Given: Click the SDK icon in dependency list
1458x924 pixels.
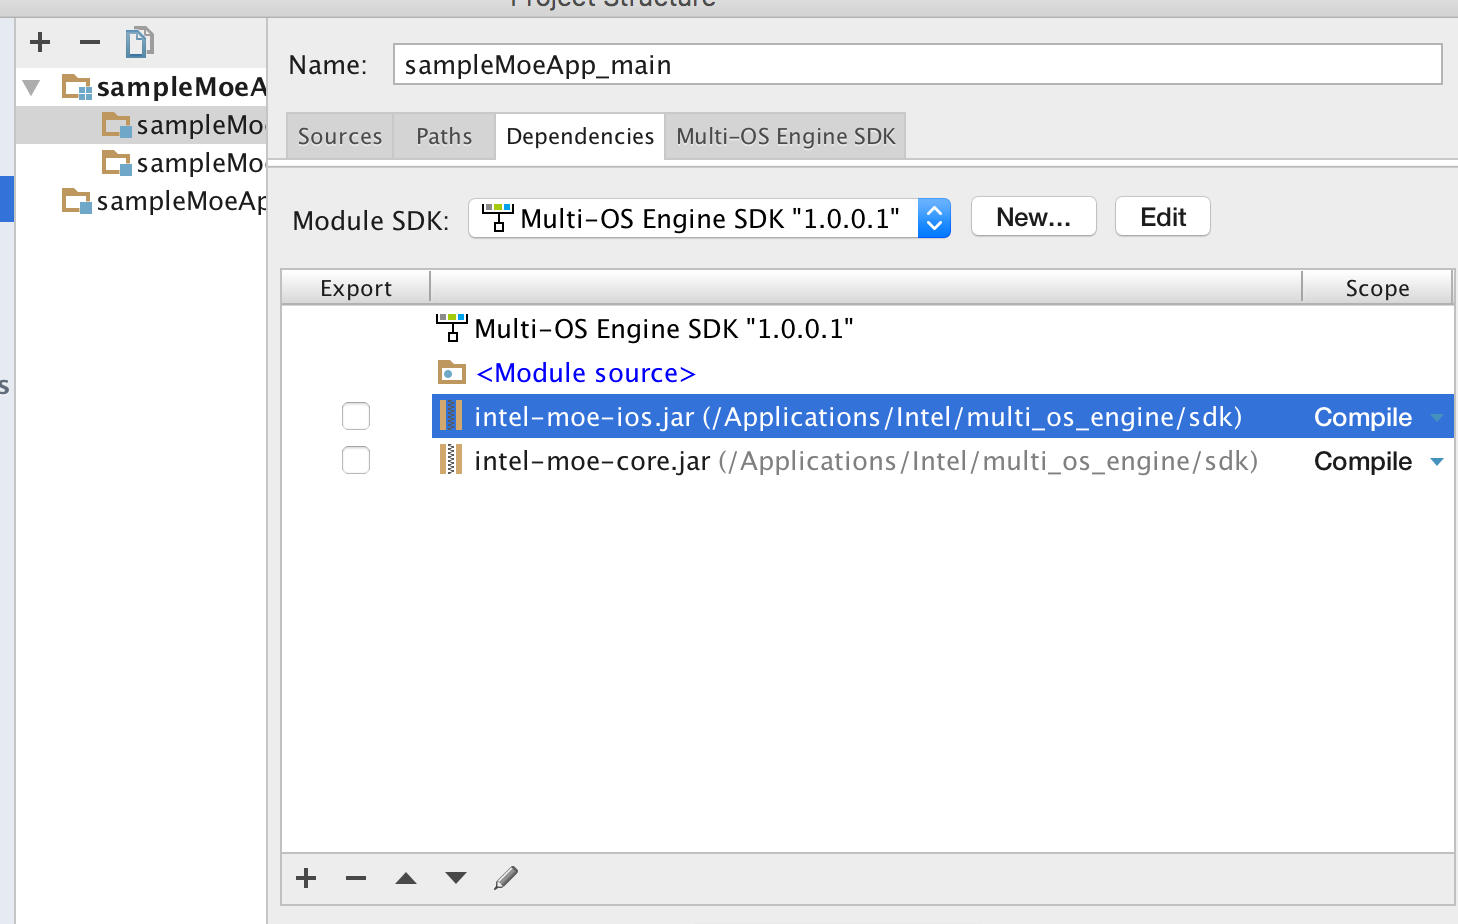Looking at the screenshot, I should [451, 328].
